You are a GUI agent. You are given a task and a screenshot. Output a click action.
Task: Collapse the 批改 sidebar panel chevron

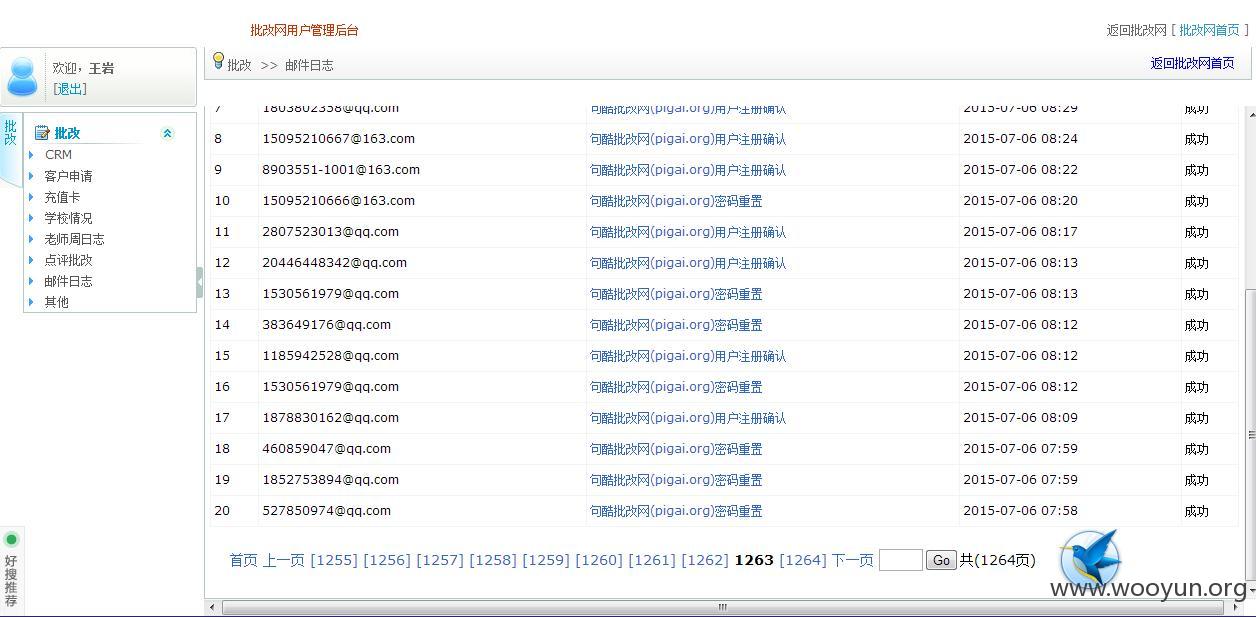[167, 133]
